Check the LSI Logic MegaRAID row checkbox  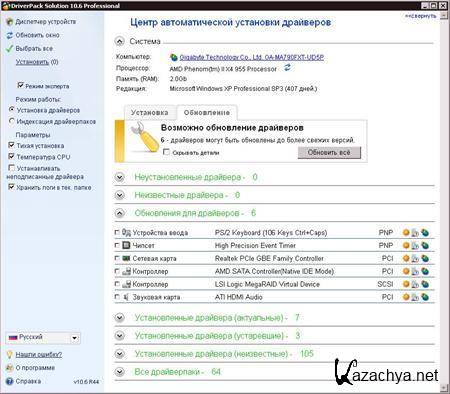(x=117, y=284)
